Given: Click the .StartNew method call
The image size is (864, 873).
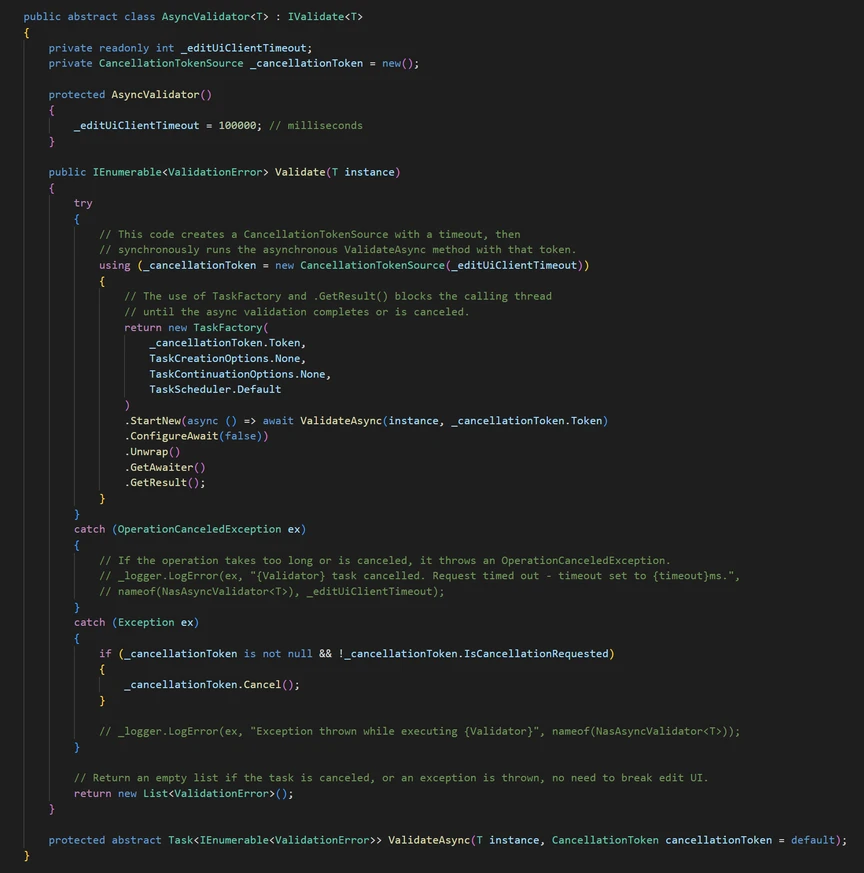Looking at the screenshot, I should coord(152,421).
